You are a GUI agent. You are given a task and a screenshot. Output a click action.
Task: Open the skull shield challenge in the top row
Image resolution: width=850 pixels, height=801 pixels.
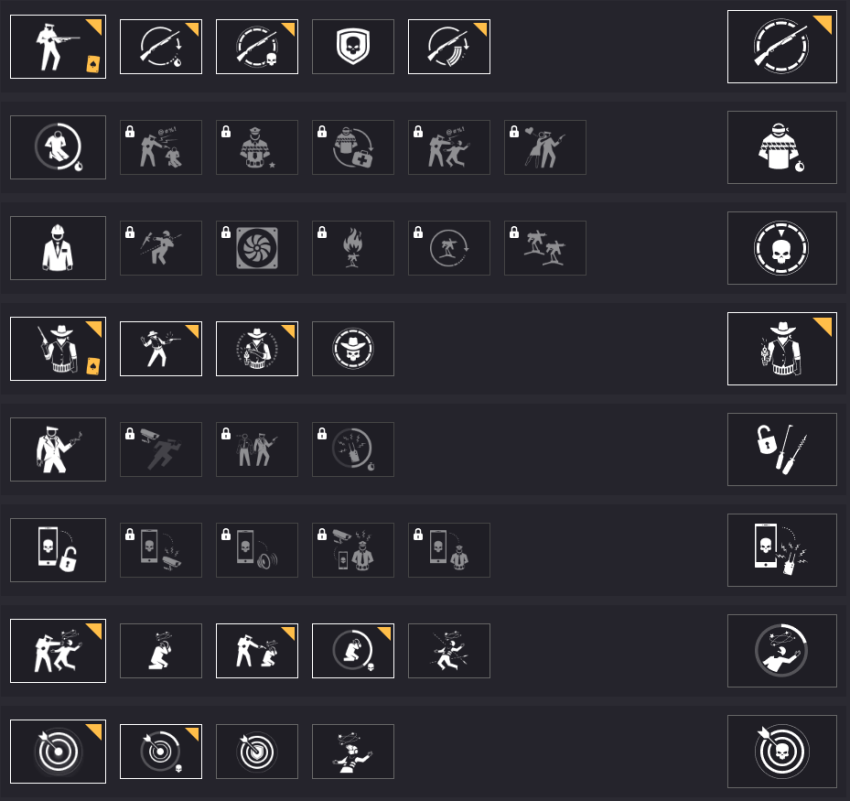point(352,46)
